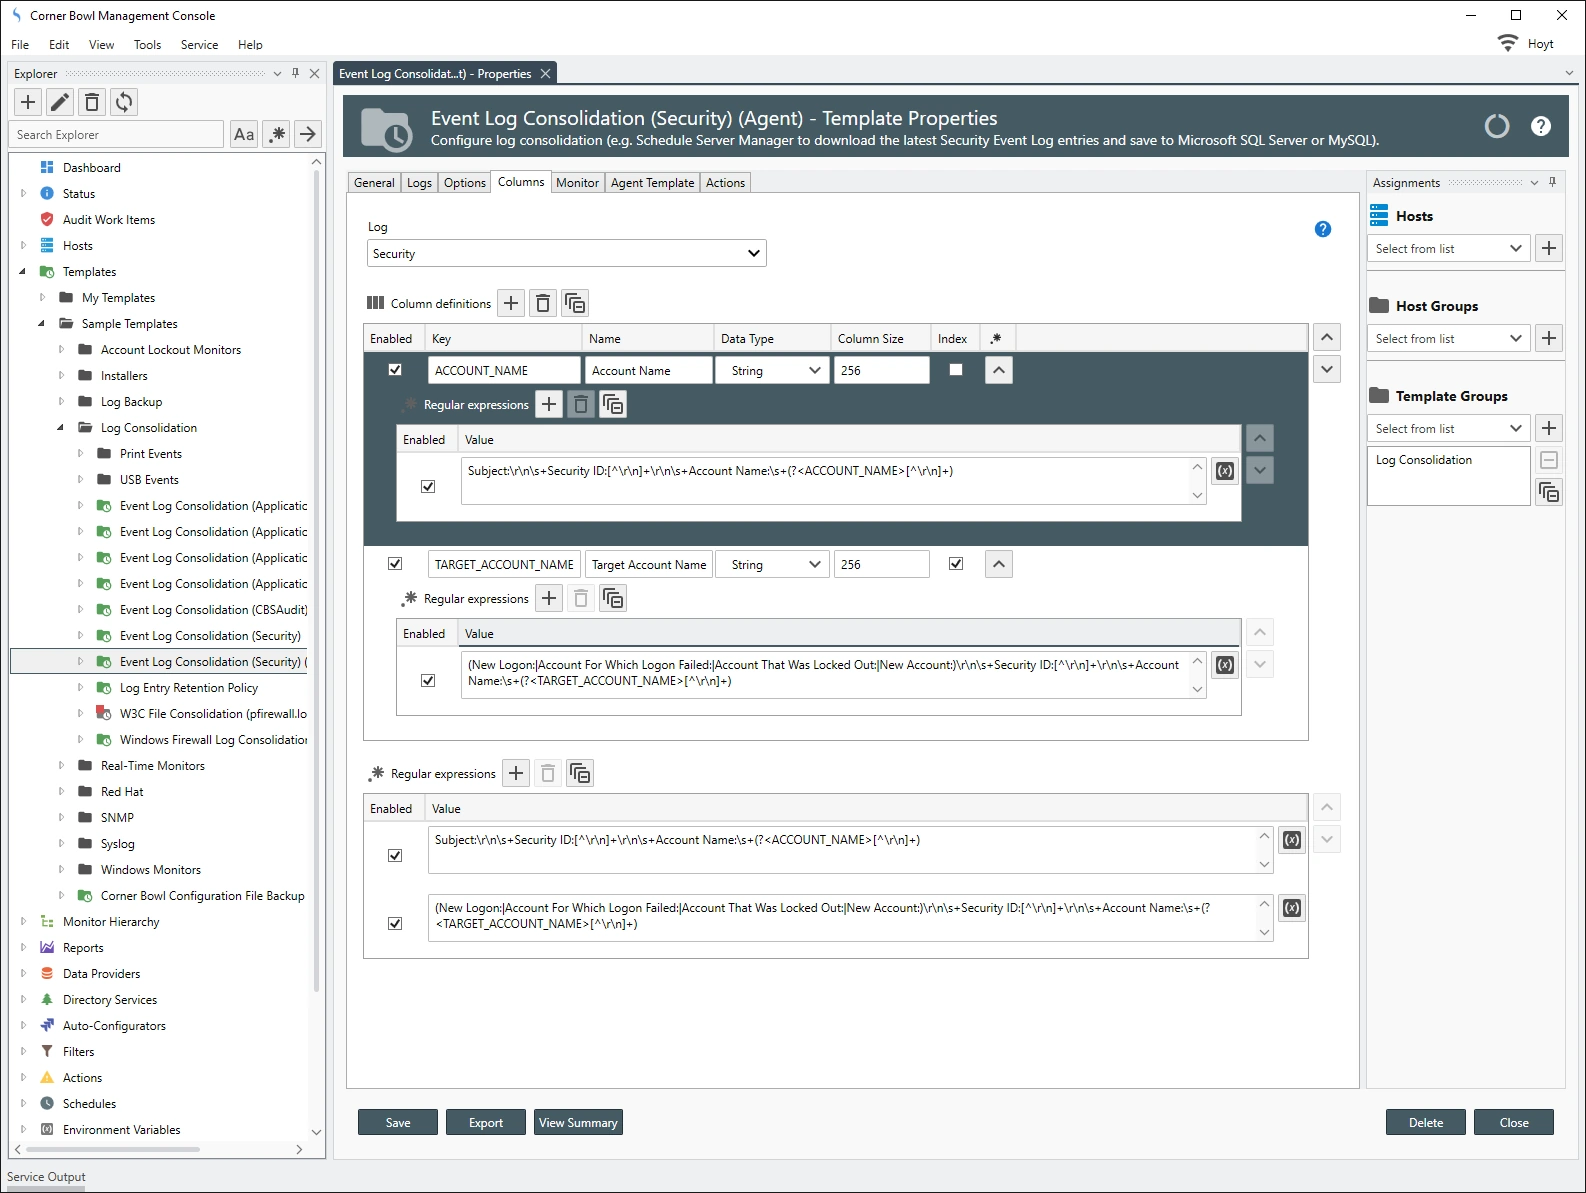Screen dimensions: 1586x1193
Task: Add a new column definition
Action: [511, 303]
